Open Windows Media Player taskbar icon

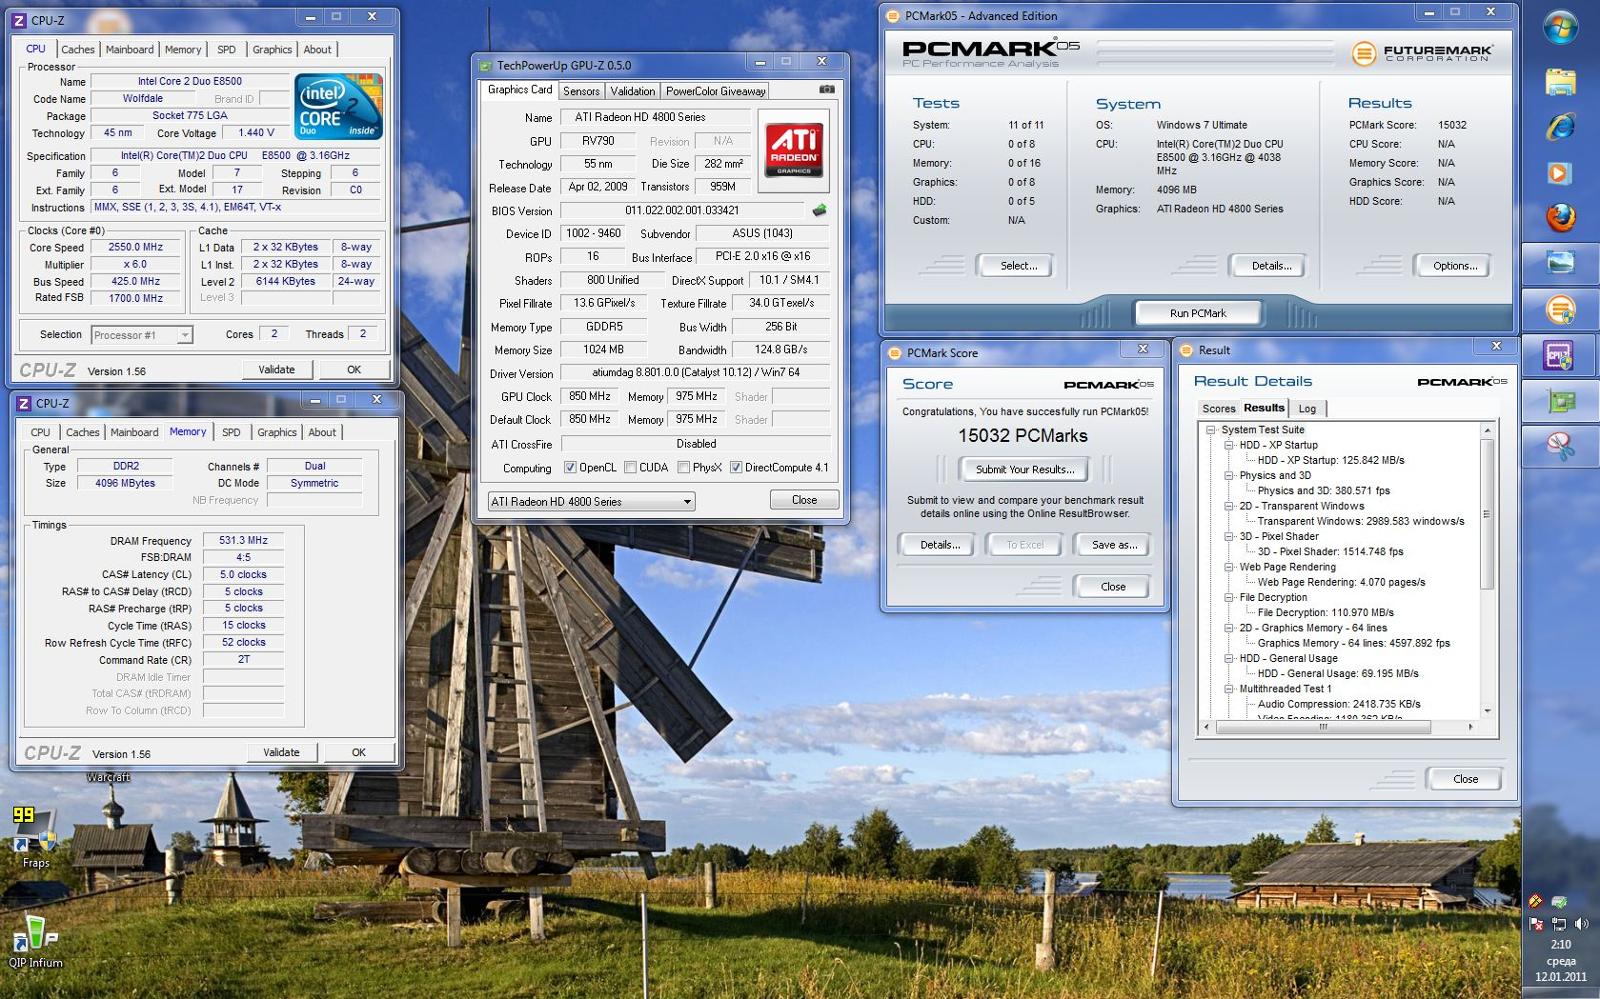pyautogui.click(x=1560, y=172)
